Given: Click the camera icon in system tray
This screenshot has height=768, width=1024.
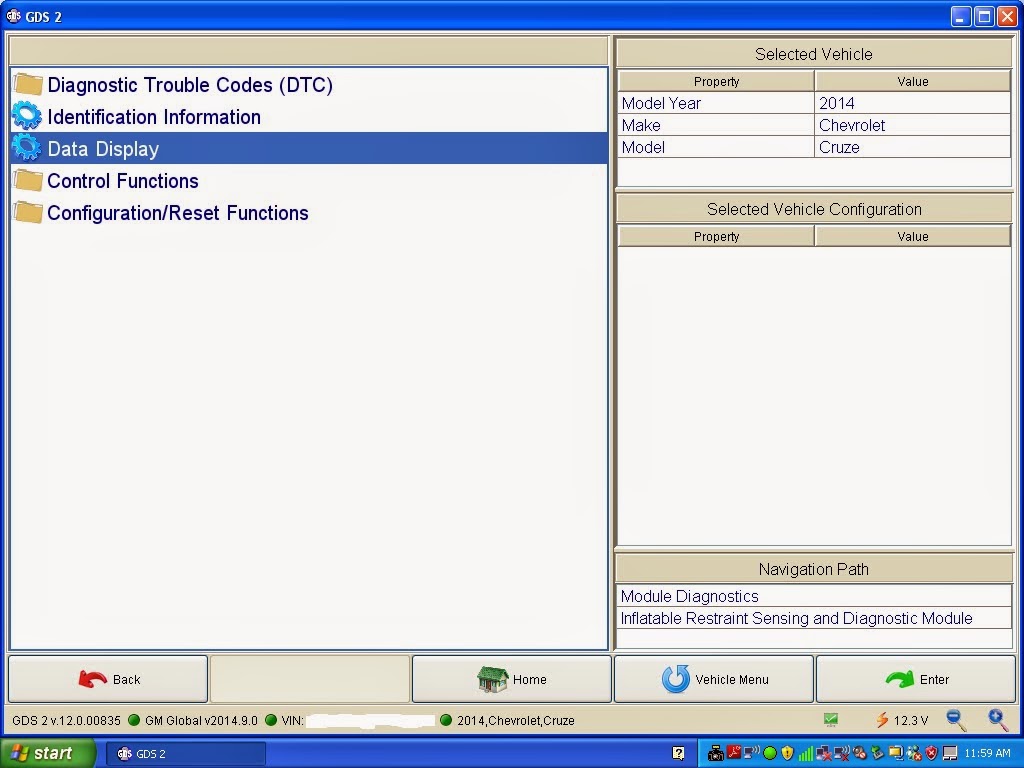Looking at the screenshot, I should (x=716, y=753).
